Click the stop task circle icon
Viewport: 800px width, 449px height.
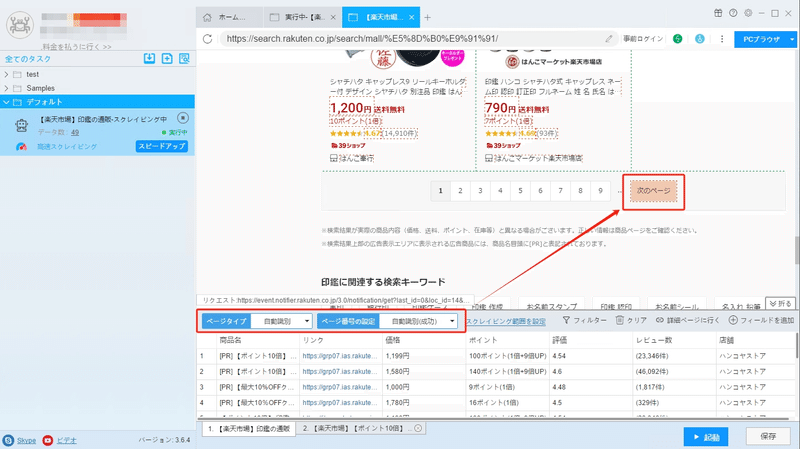coord(183,118)
